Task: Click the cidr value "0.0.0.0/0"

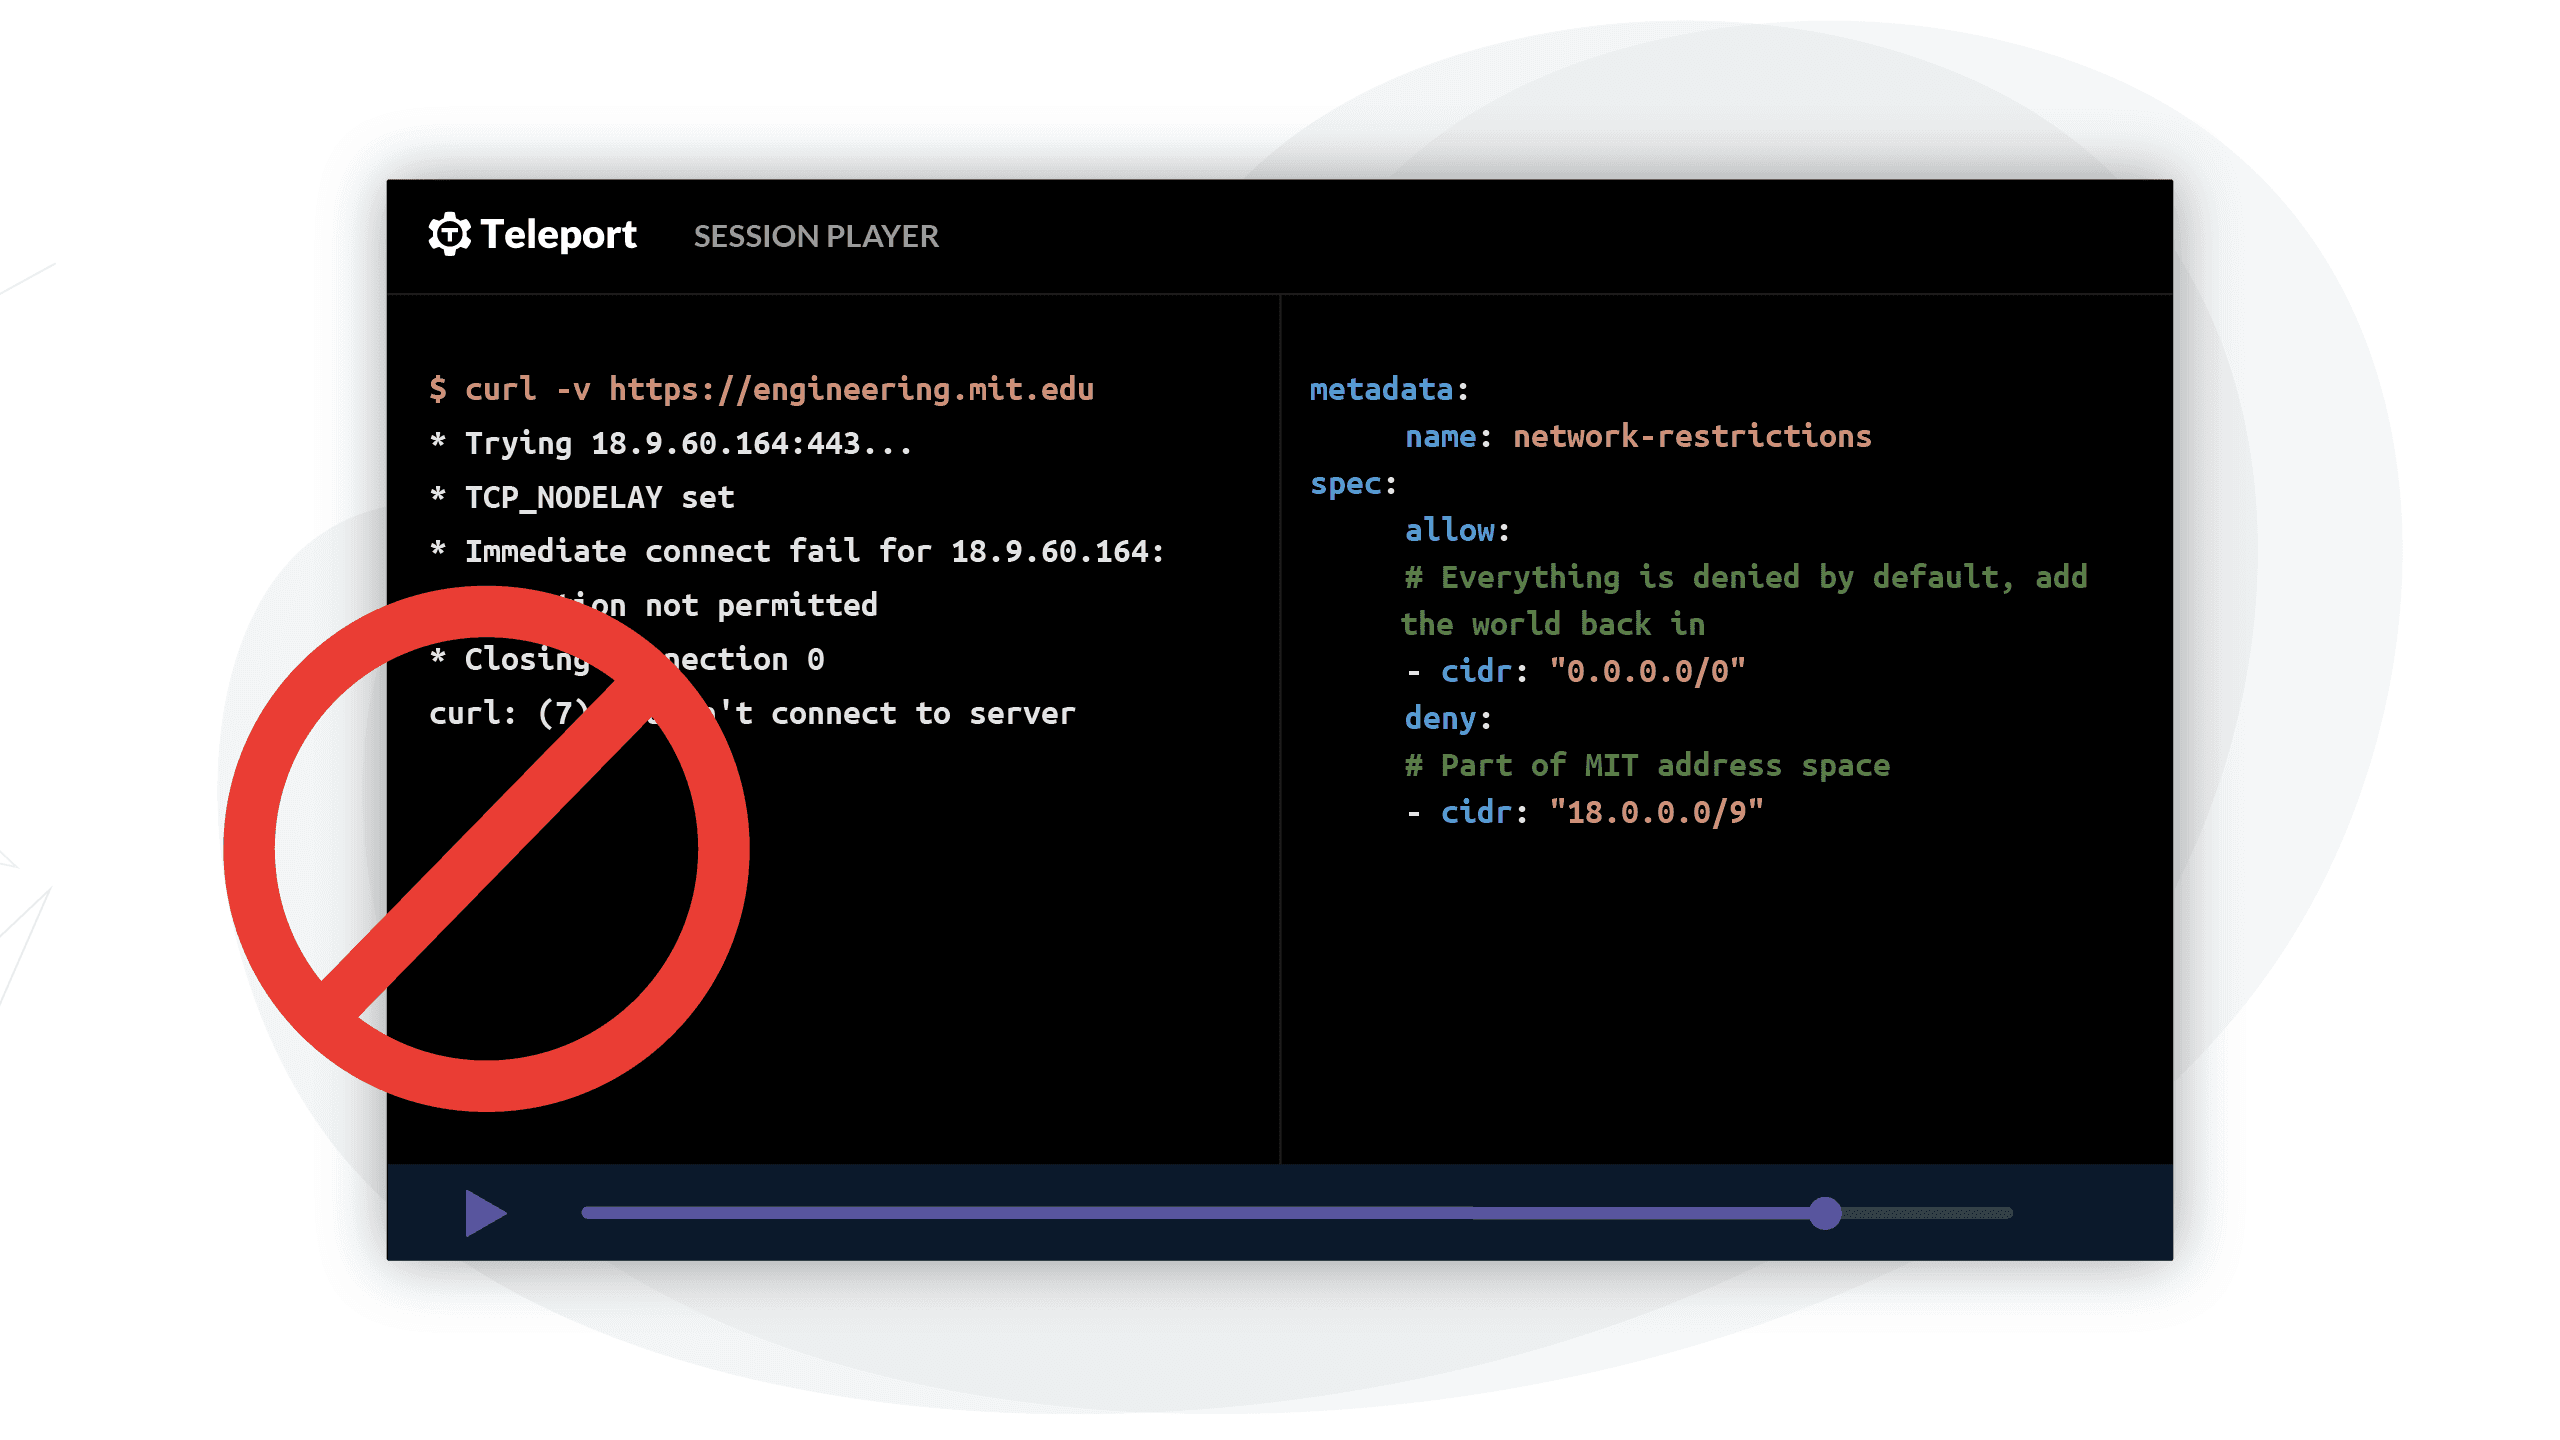Action: pos(1646,671)
